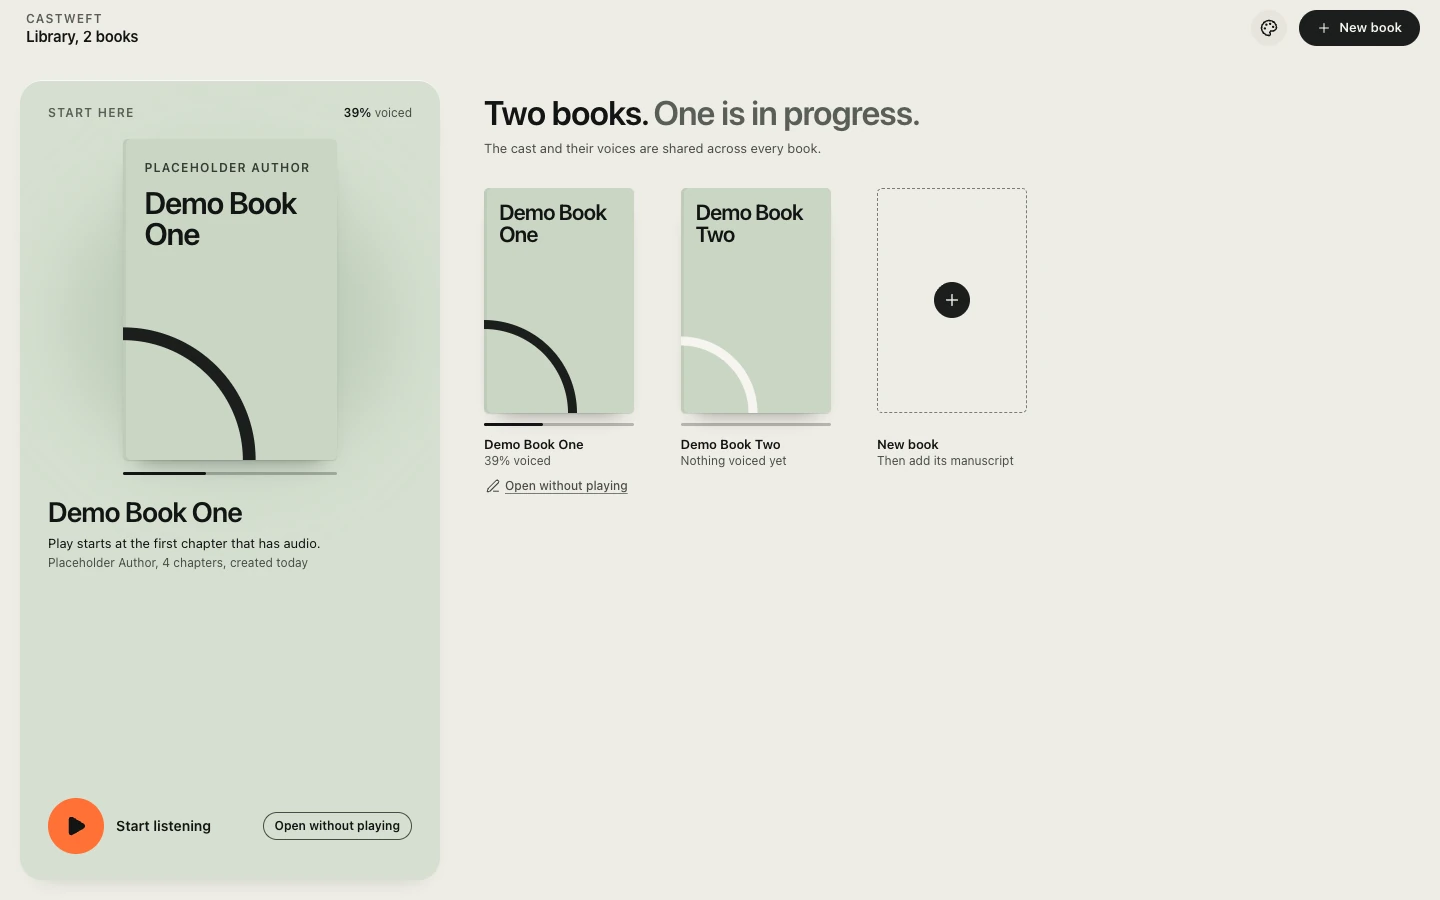Viewport: 1440px width, 900px height.
Task: Click the CASTWEFT brand label
Action: coord(64,18)
